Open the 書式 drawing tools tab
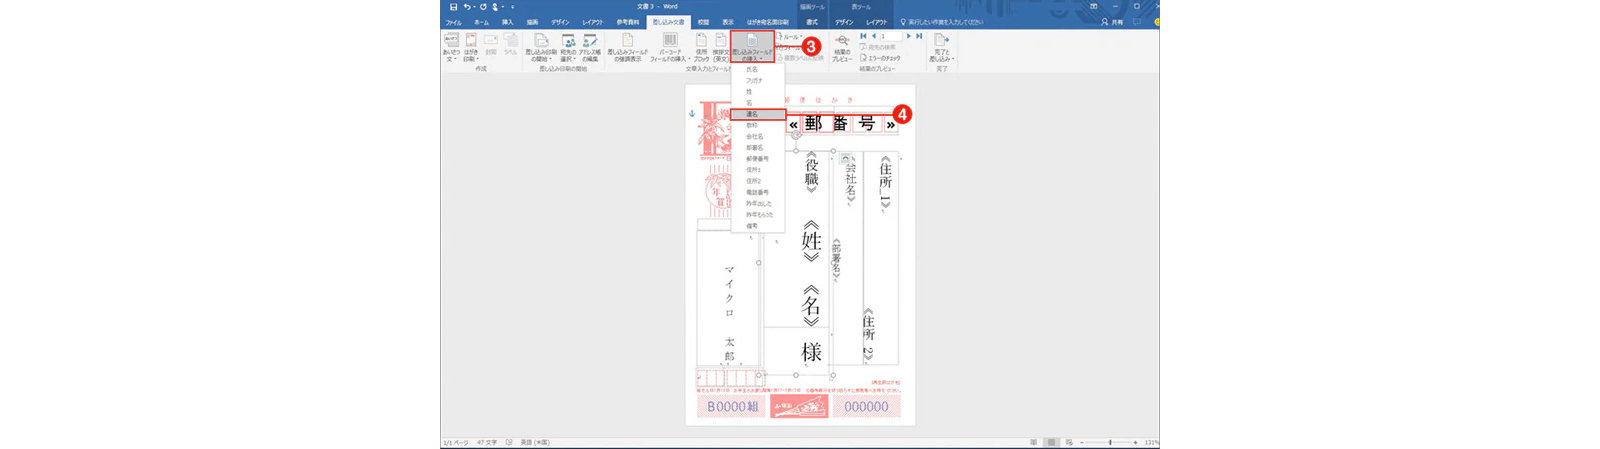 [812, 22]
